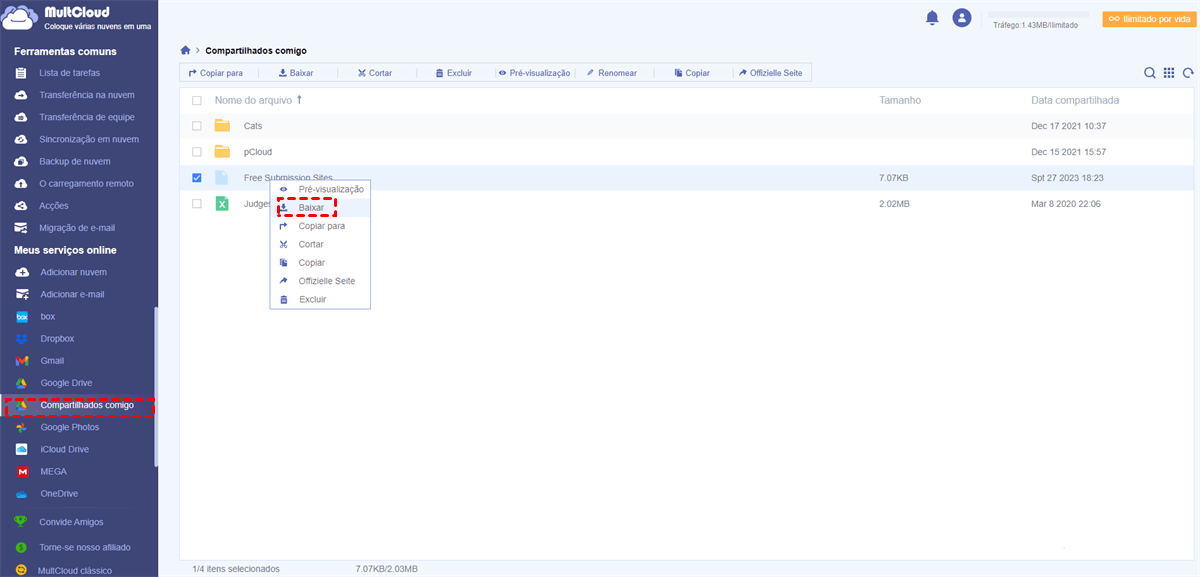Click Copiar para toolbar button
This screenshot has height=577, width=1200.
click(x=216, y=73)
